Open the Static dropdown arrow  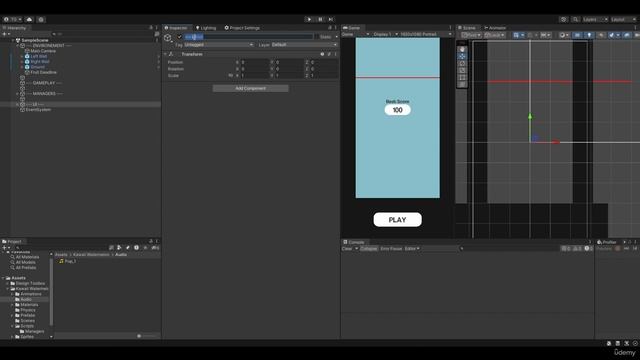pos(336,37)
